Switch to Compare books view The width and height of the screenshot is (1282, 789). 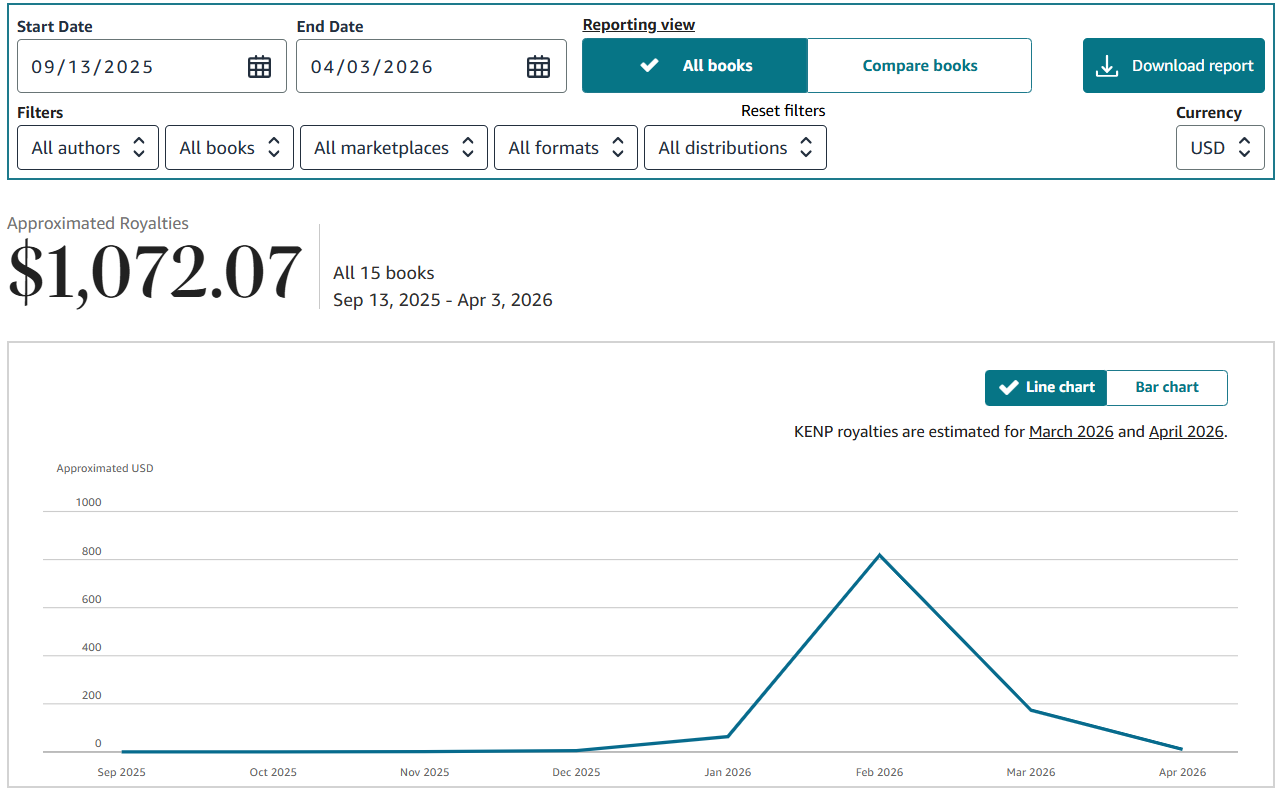point(919,66)
